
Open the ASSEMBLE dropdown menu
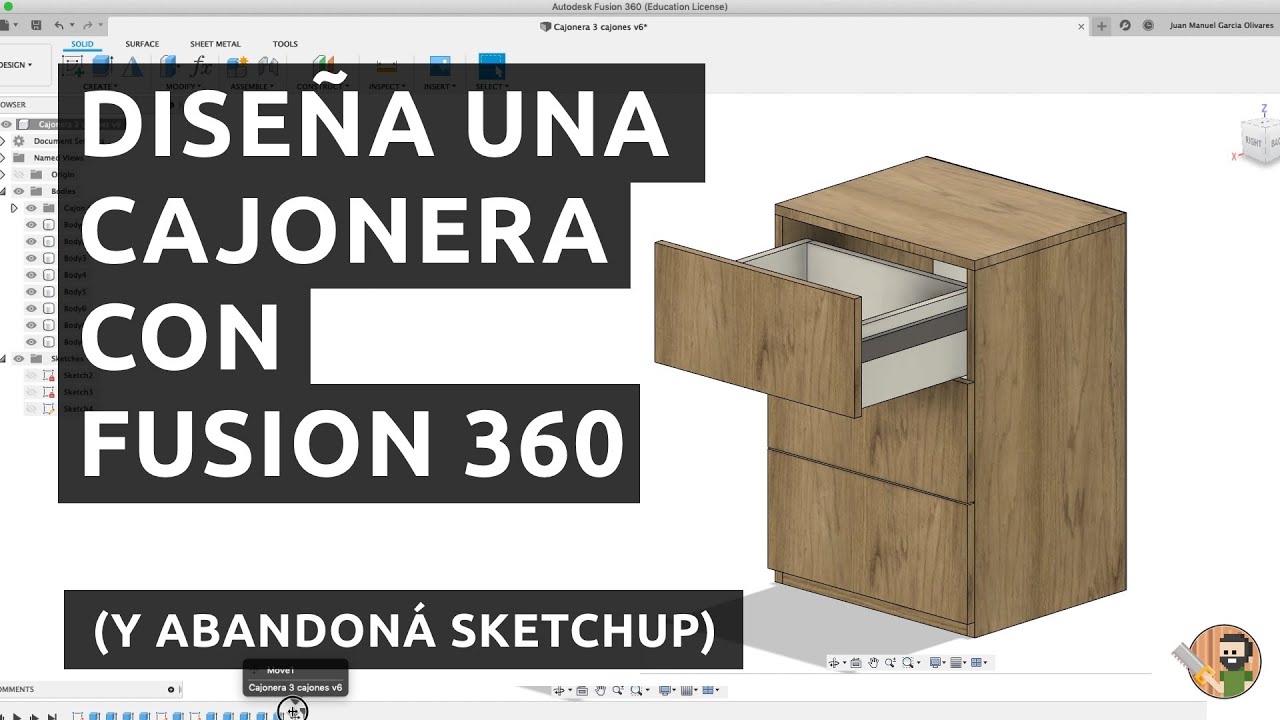(252, 87)
